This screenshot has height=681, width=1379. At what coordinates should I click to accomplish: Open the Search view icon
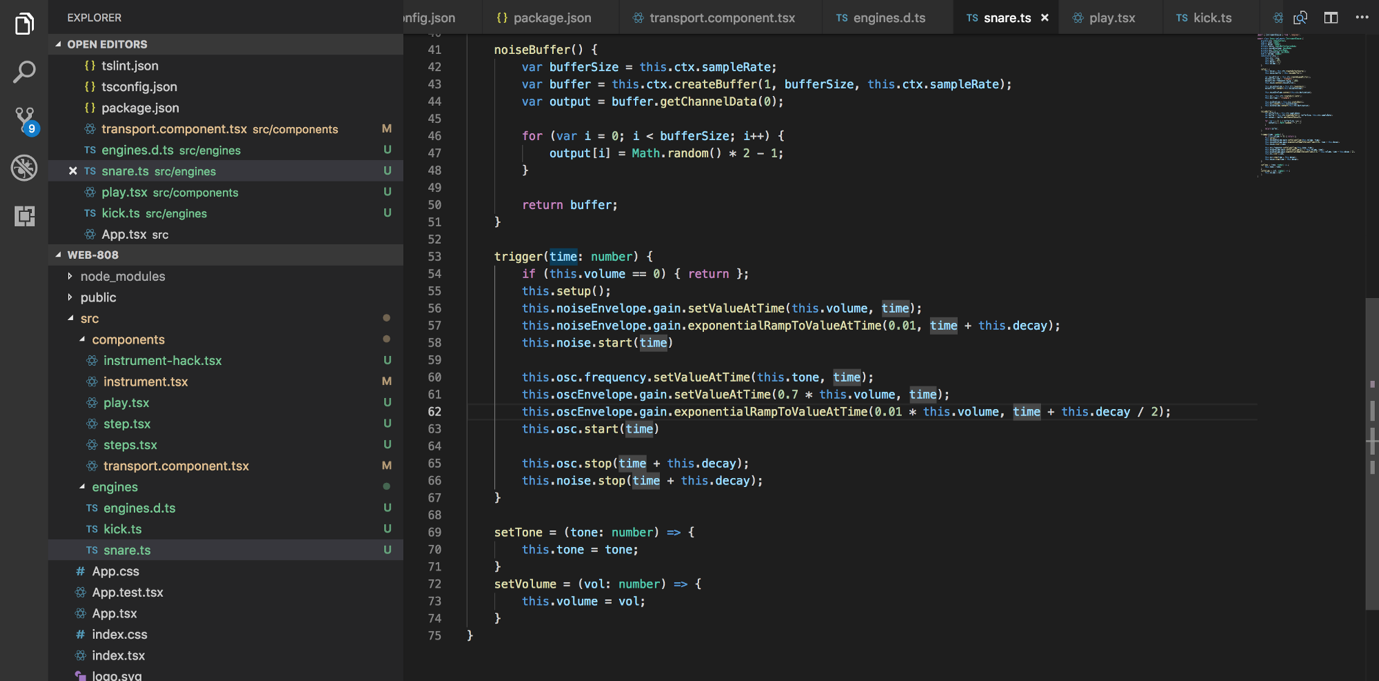(x=24, y=71)
